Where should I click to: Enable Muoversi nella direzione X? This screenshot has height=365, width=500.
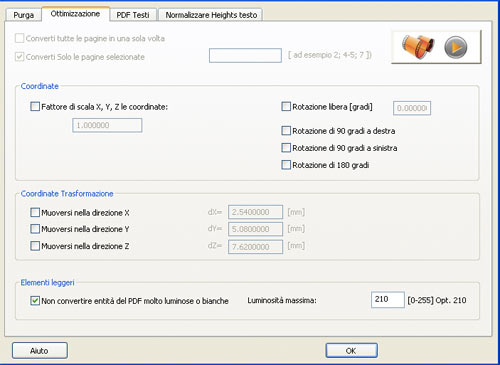(35, 212)
